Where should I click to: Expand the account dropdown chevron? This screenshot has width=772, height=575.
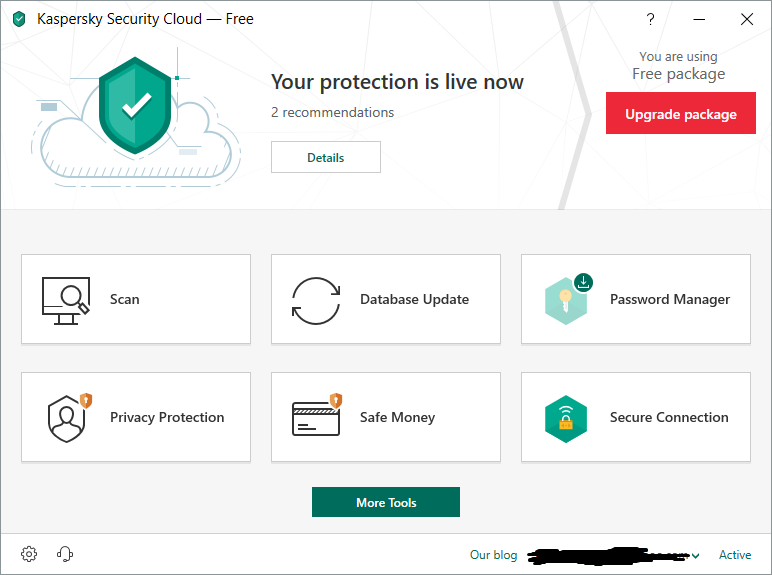(x=695, y=555)
